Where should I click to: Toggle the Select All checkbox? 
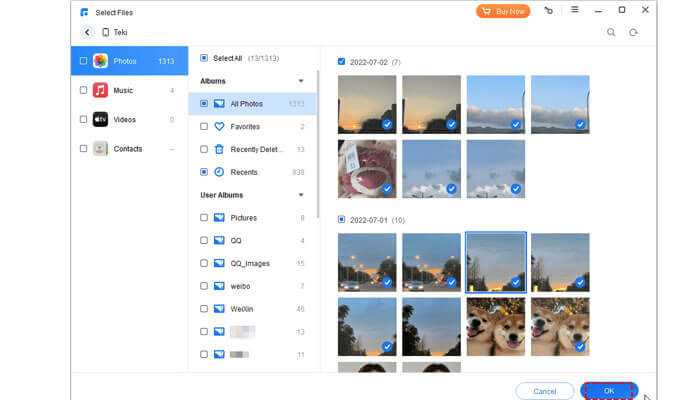[x=204, y=58]
